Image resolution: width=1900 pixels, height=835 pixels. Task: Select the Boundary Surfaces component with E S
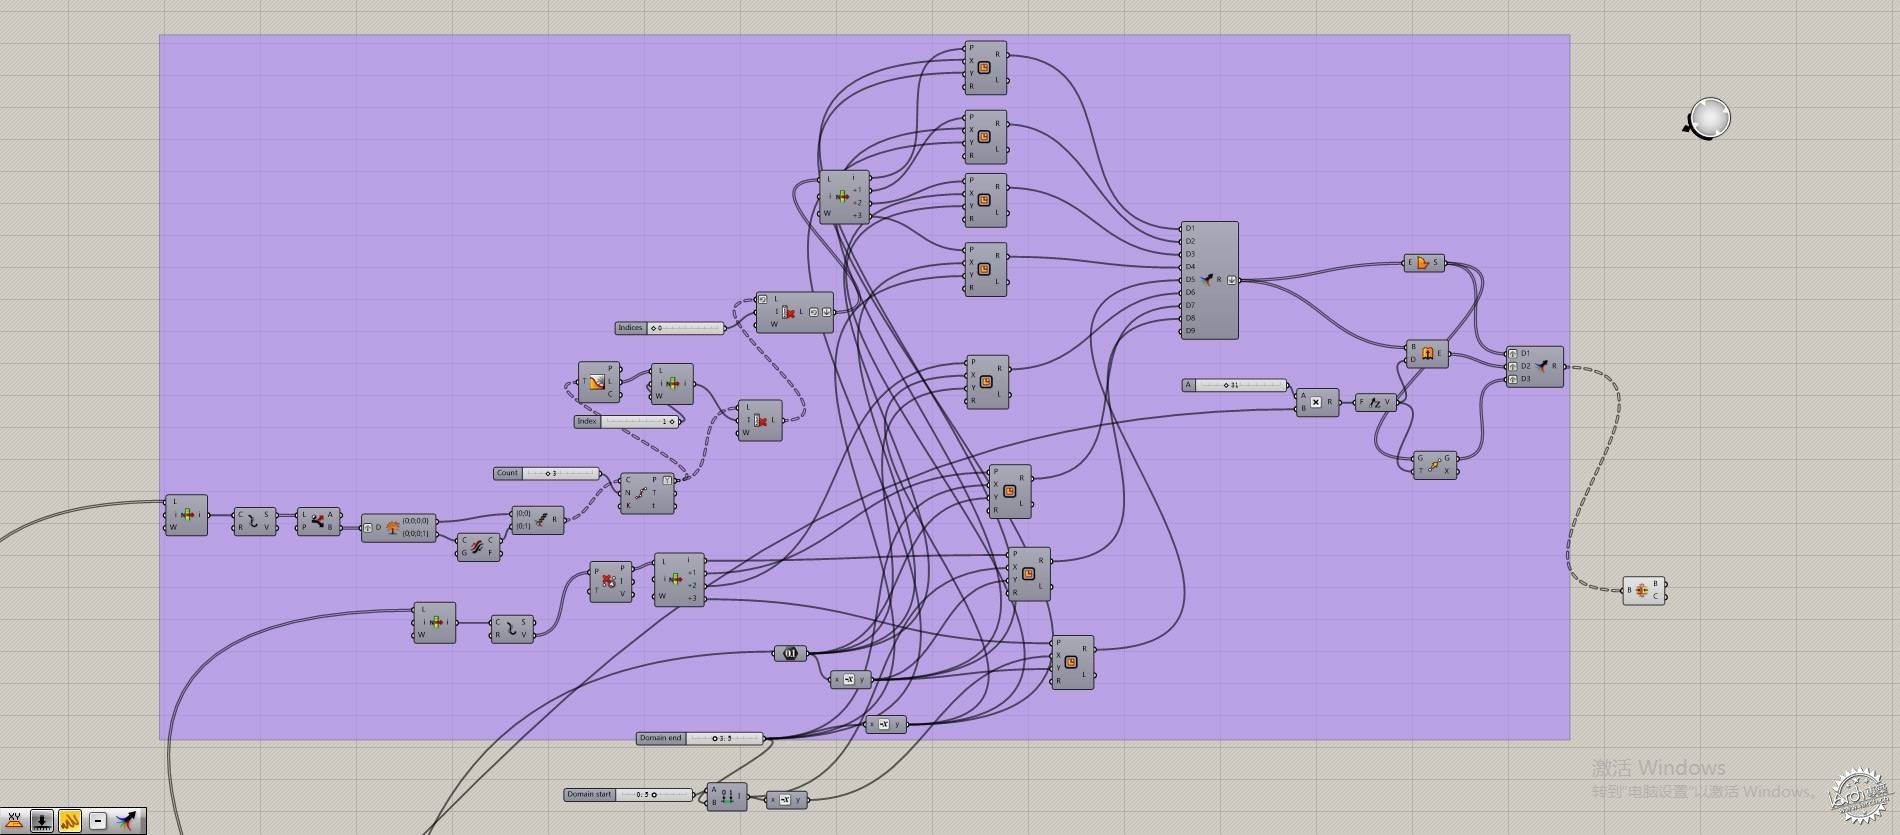tap(1424, 263)
